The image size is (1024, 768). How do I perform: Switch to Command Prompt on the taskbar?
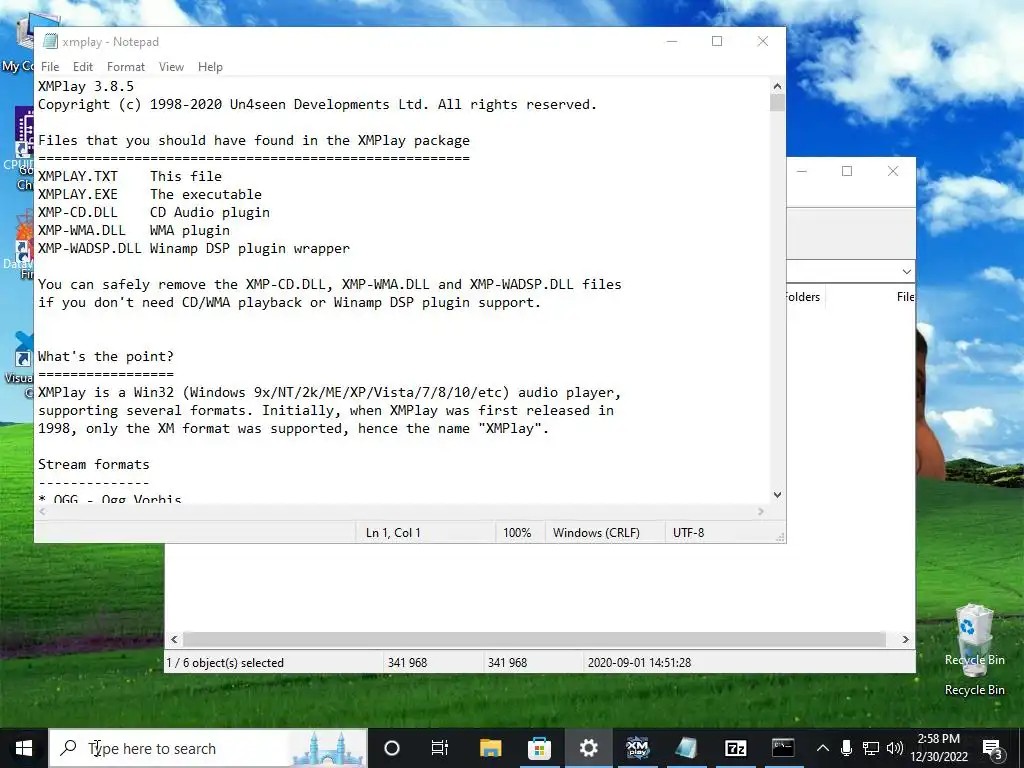click(x=783, y=748)
